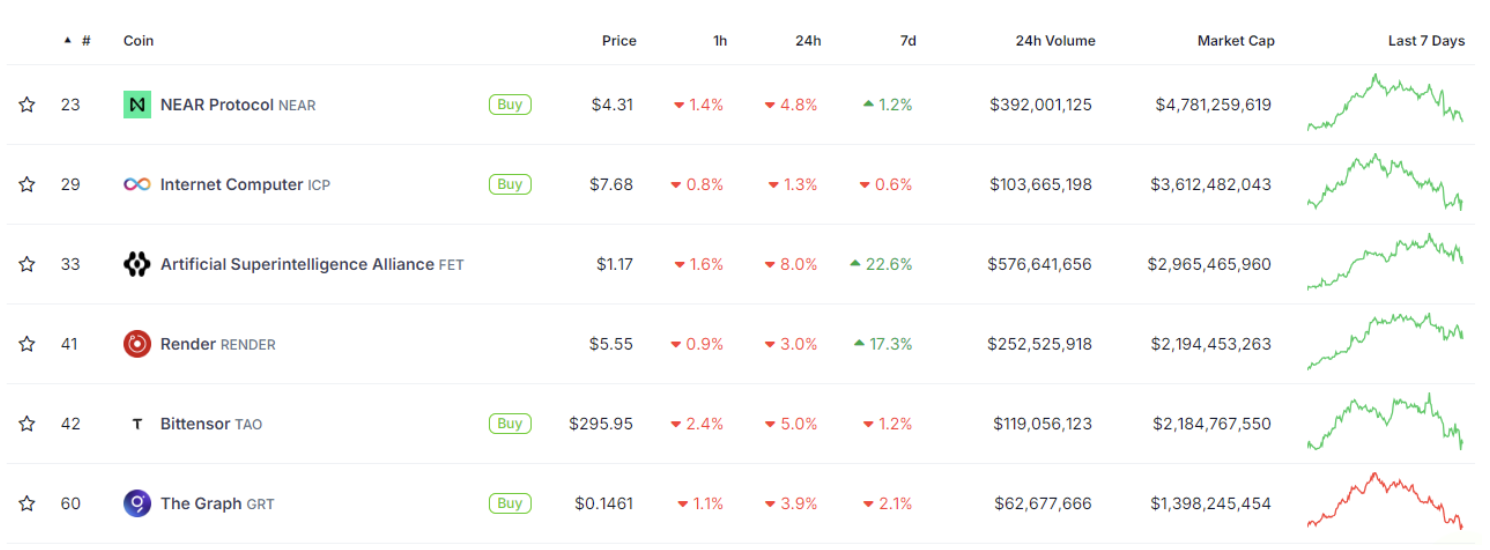
Task: Click Buy button for Bittensor TAO
Action: (x=510, y=424)
